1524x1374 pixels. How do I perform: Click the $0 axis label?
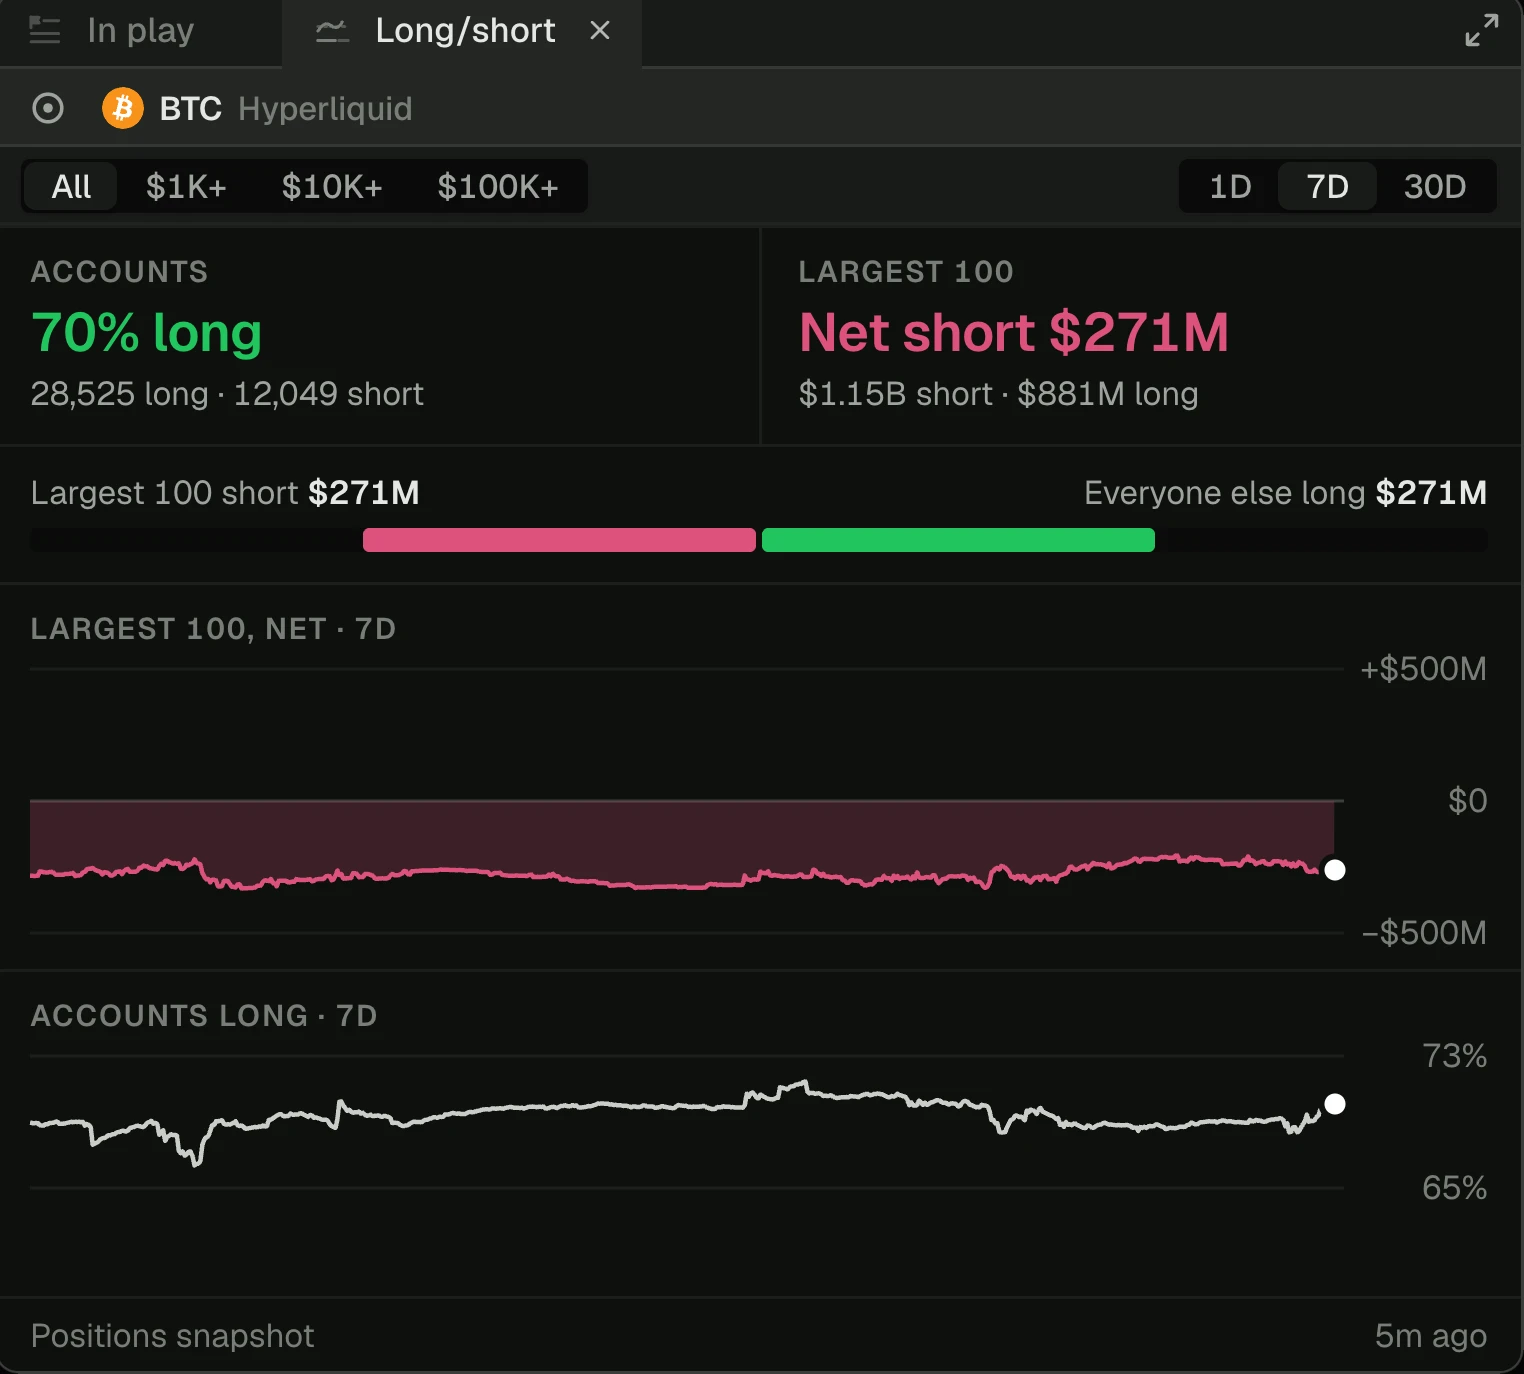(x=1467, y=801)
